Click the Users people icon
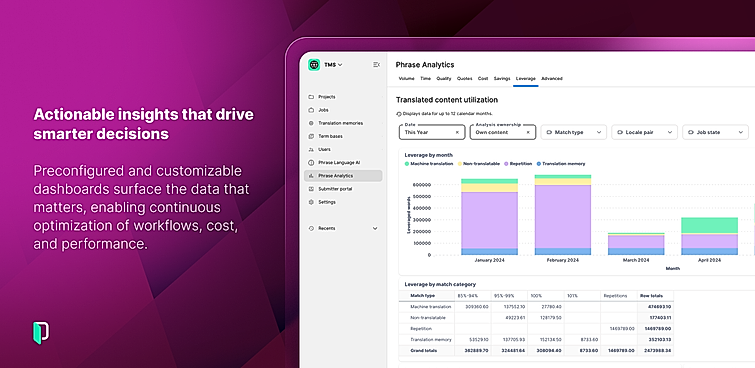This screenshot has height=368, width=755. pos(311,149)
